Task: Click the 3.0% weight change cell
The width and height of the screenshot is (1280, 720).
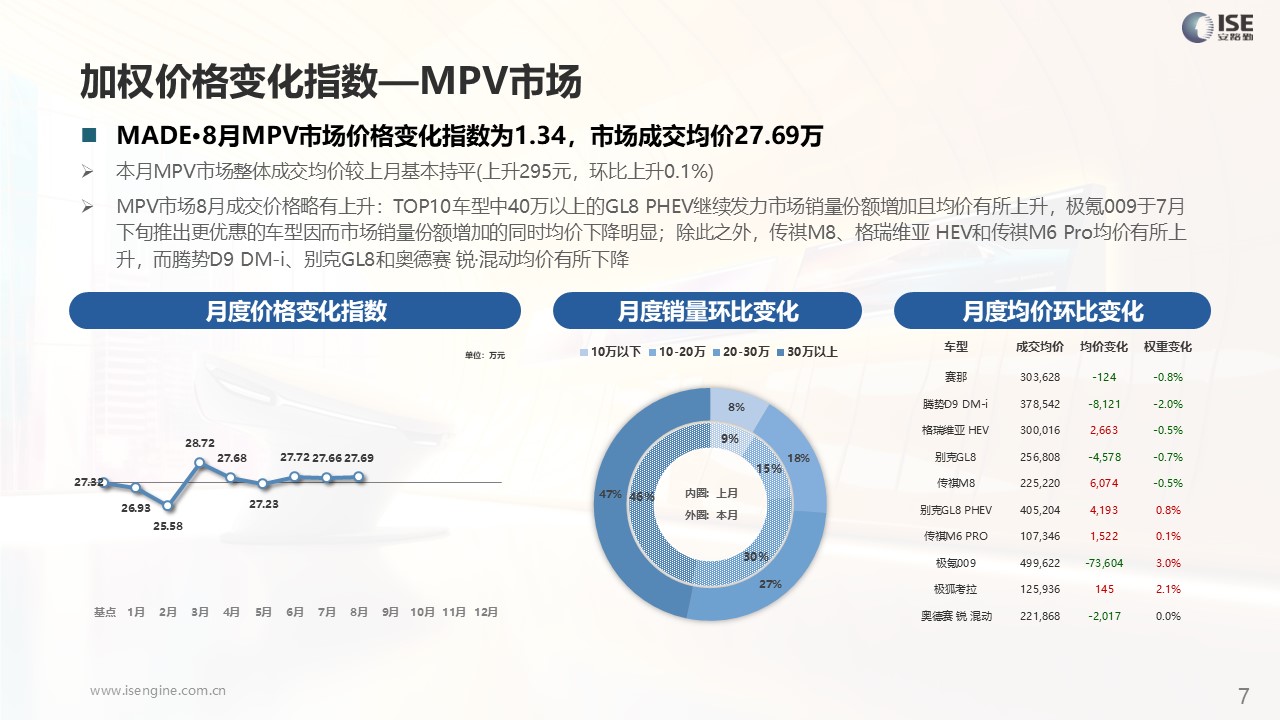Action: point(1168,563)
